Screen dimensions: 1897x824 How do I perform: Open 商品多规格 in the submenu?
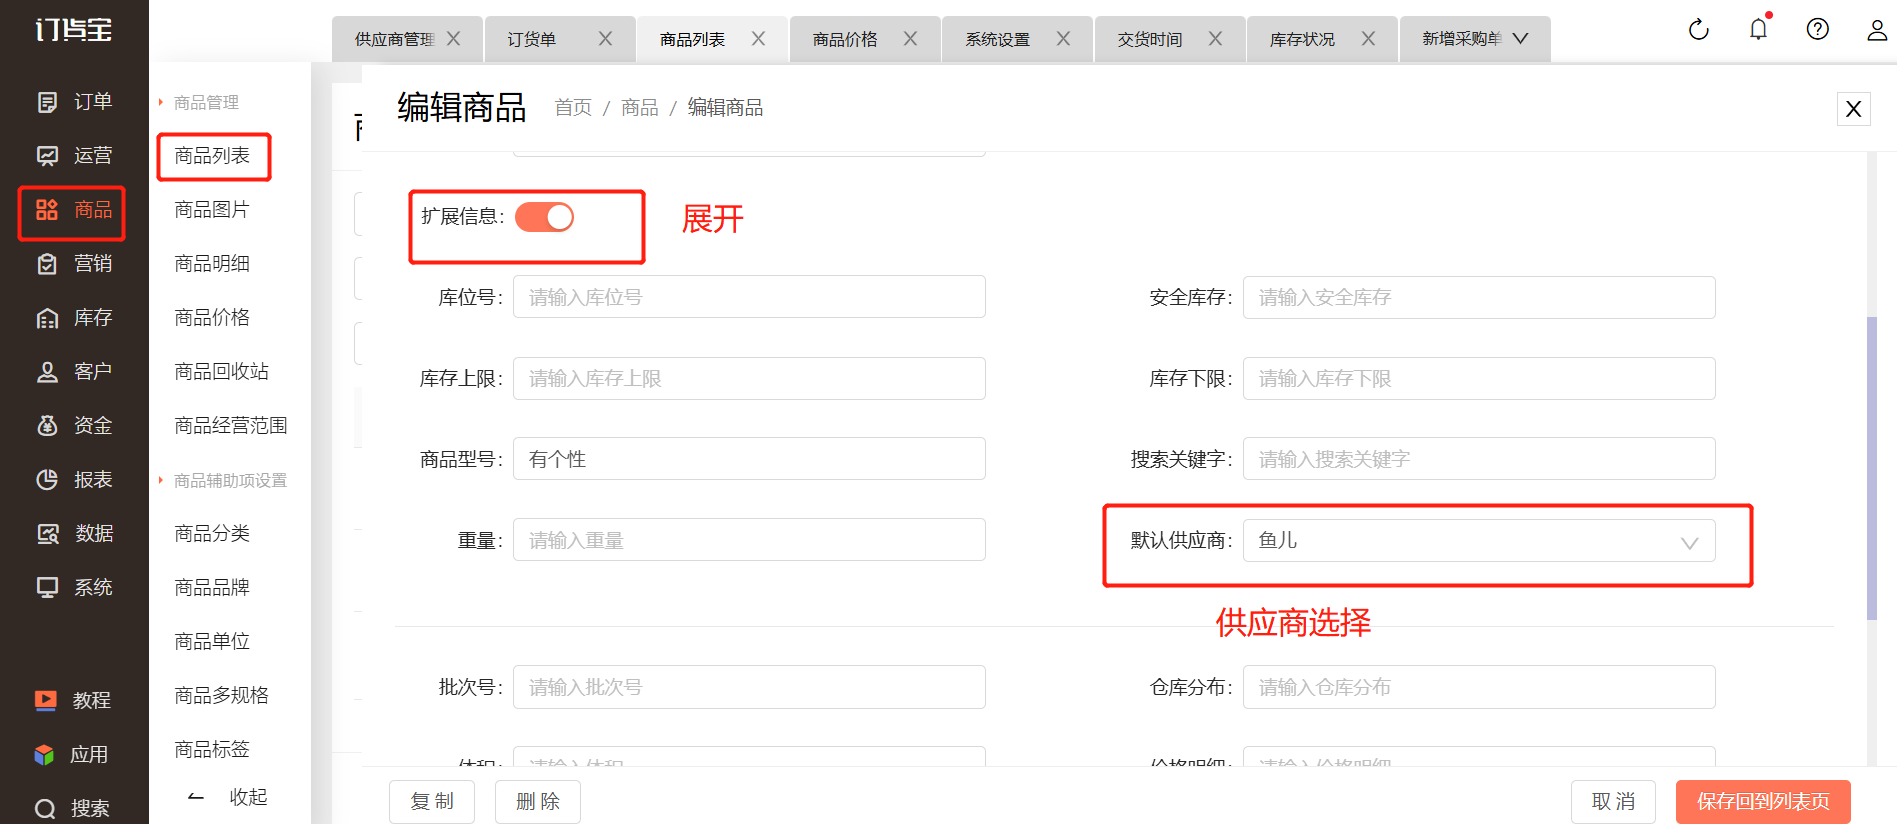[222, 696]
